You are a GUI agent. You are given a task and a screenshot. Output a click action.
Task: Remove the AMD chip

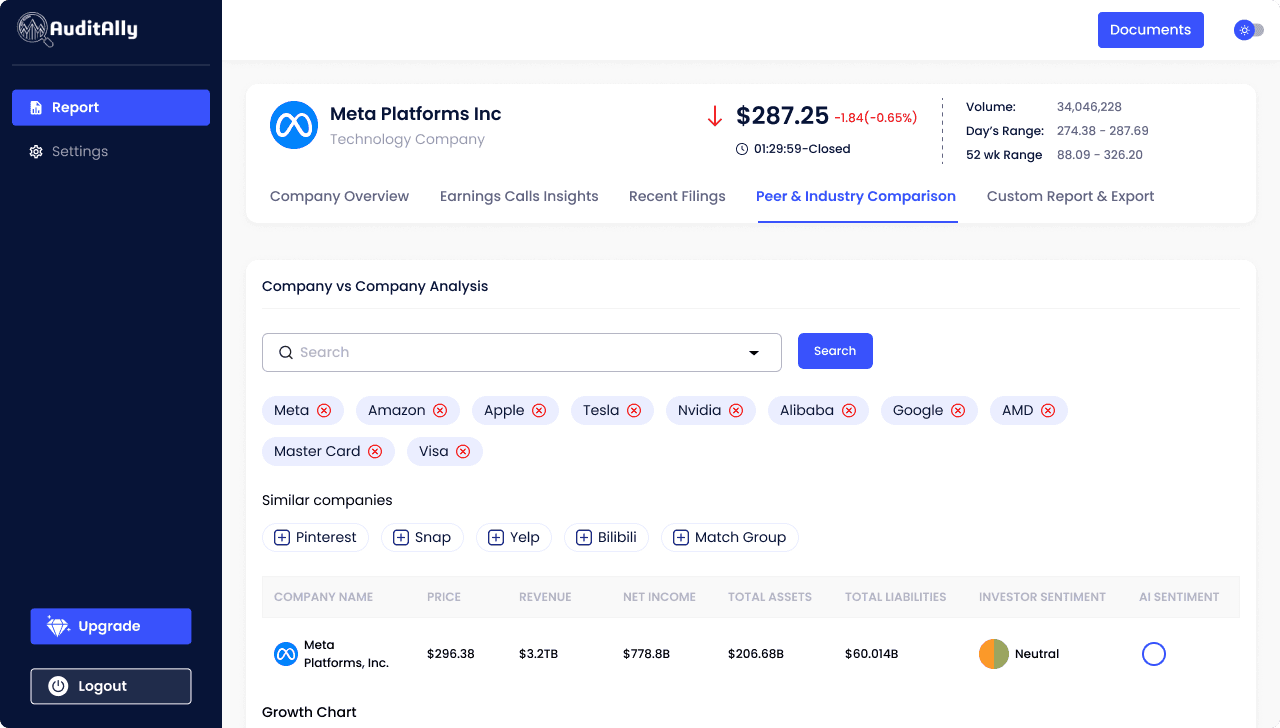(x=1048, y=410)
